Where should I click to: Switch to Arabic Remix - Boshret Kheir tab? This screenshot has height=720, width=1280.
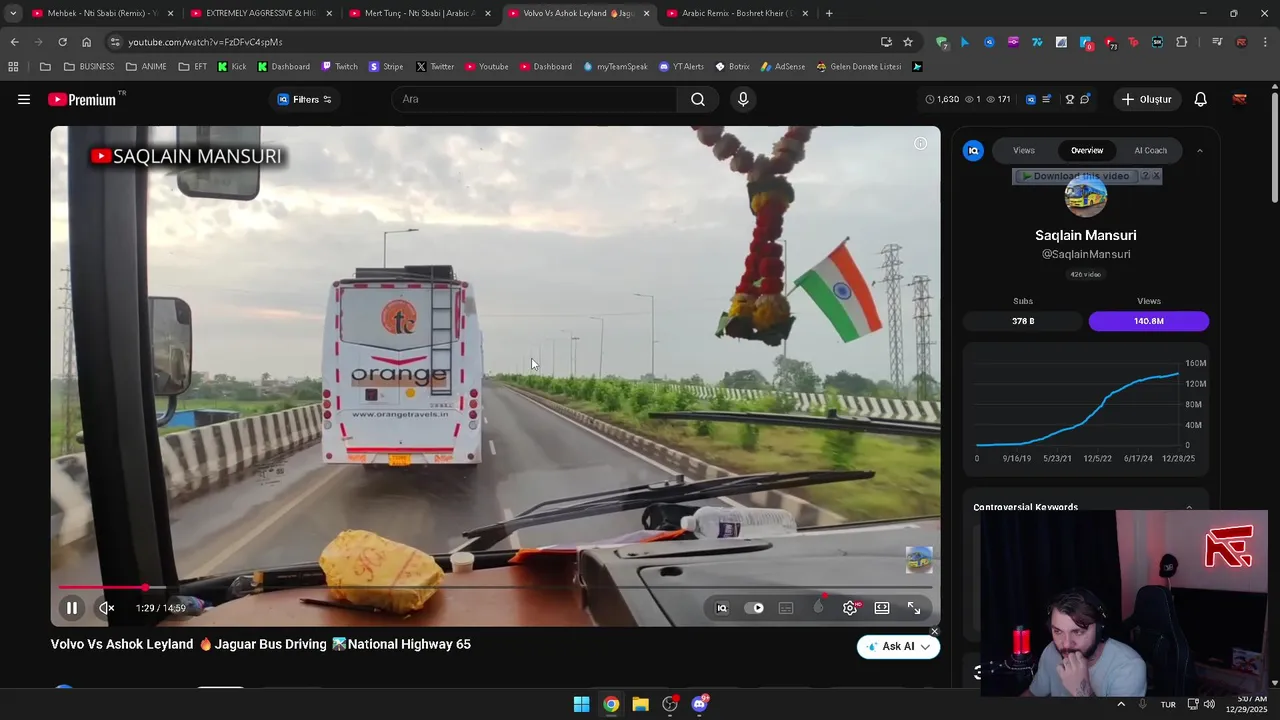pos(737,13)
